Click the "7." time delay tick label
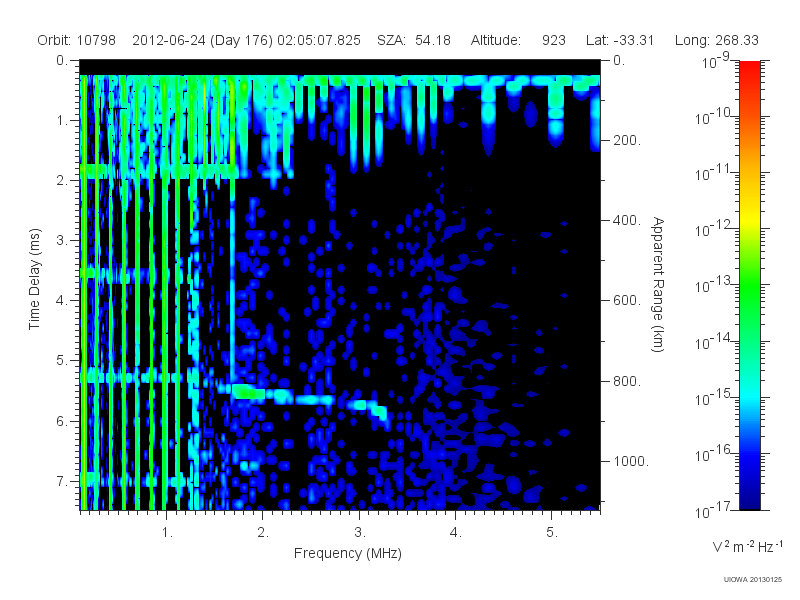Image resolution: width=800 pixels, height=600 pixels. coord(62,481)
